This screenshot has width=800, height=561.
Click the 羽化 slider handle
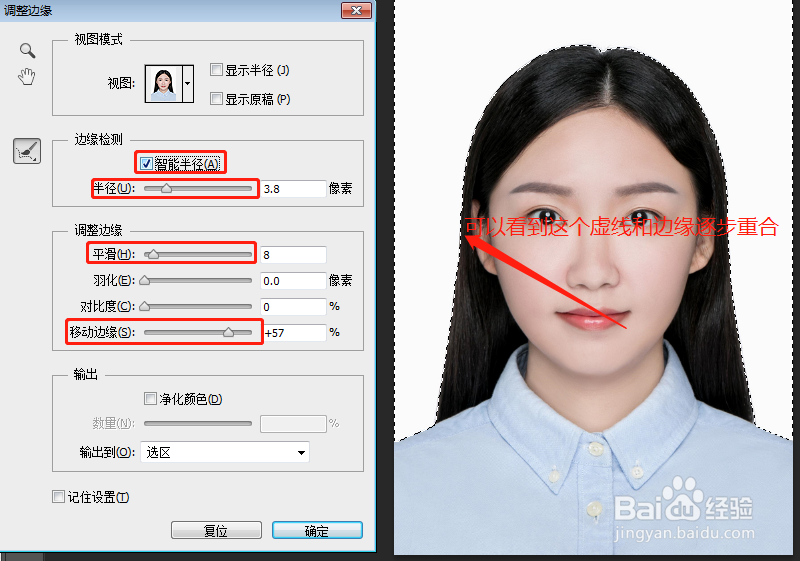[x=145, y=280]
